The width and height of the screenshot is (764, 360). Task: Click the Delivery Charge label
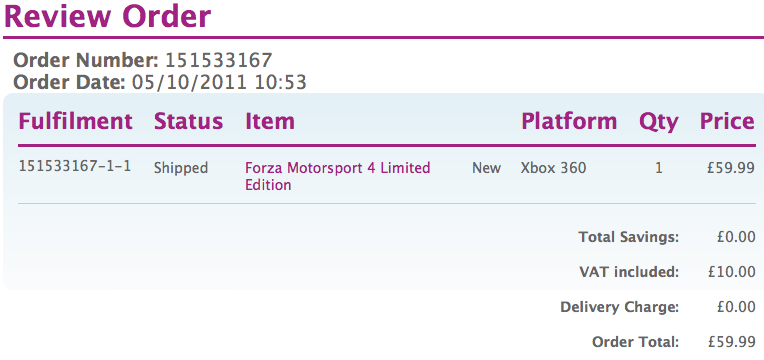[x=619, y=307]
